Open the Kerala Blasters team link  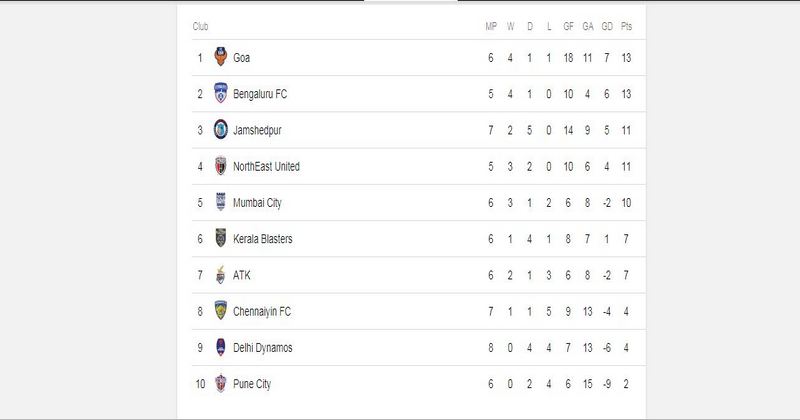click(x=262, y=239)
